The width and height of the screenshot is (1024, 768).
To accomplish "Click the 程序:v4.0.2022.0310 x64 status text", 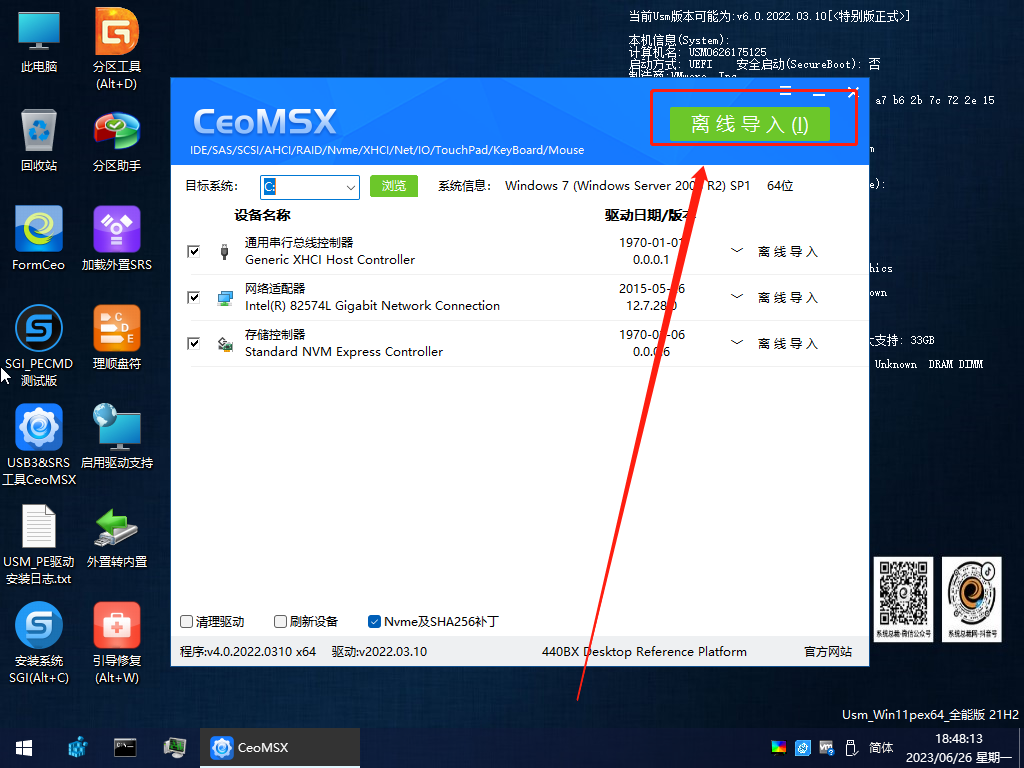I will [x=248, y=652].
